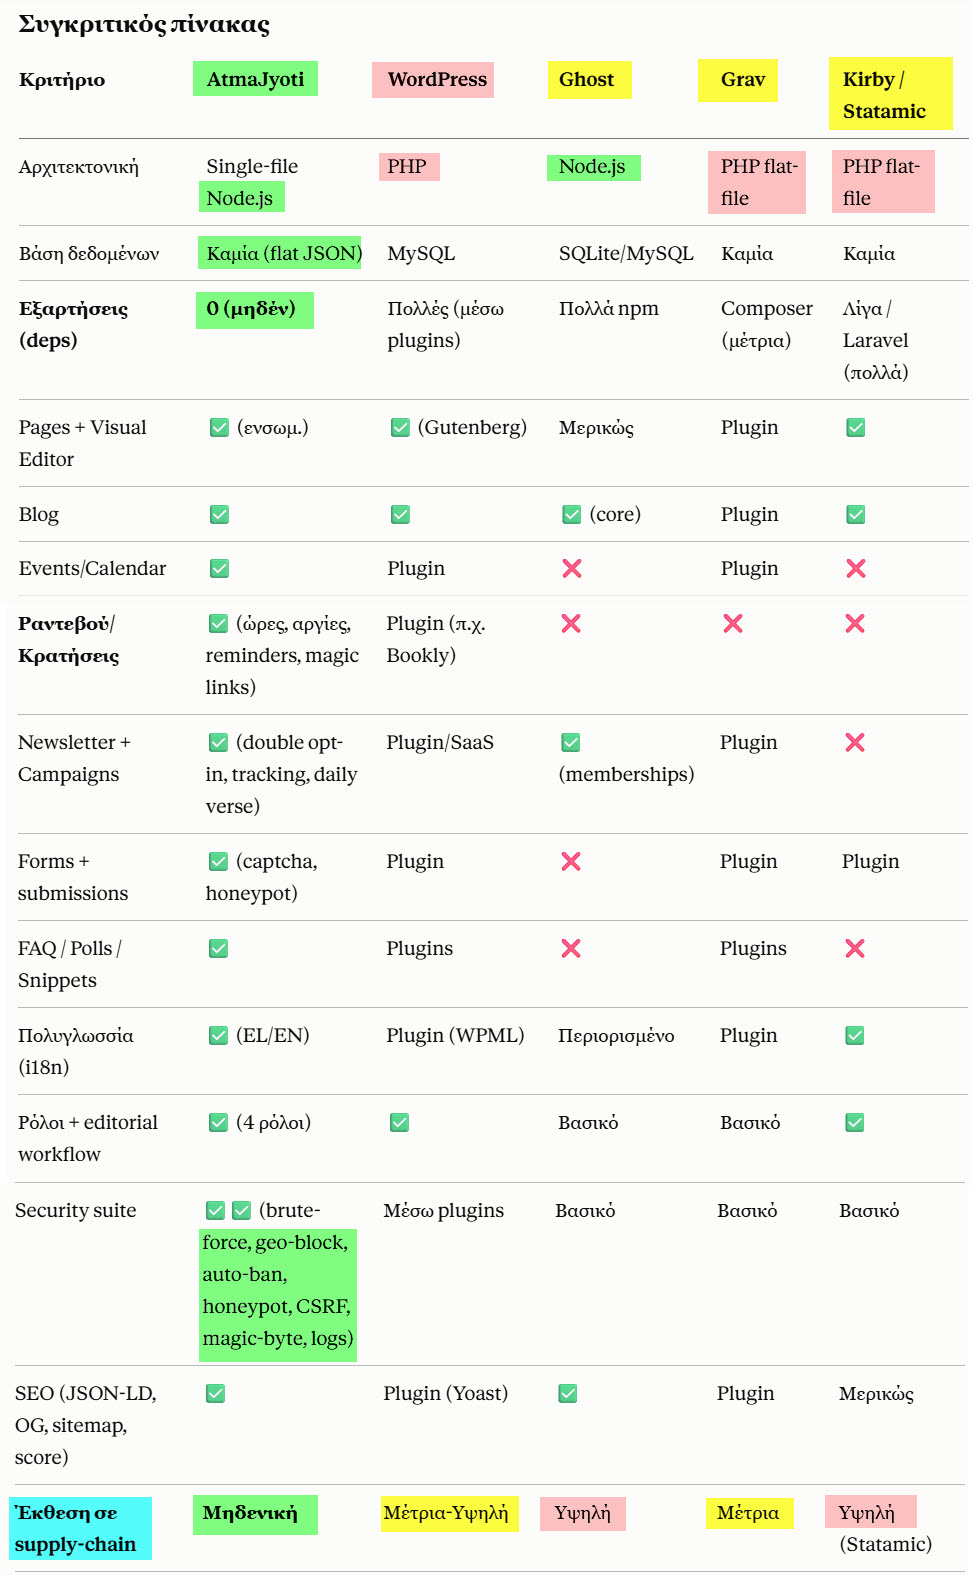
Task: Click the Kirby Πολυγλωσσία checkmark
Action: [855, 1035]
